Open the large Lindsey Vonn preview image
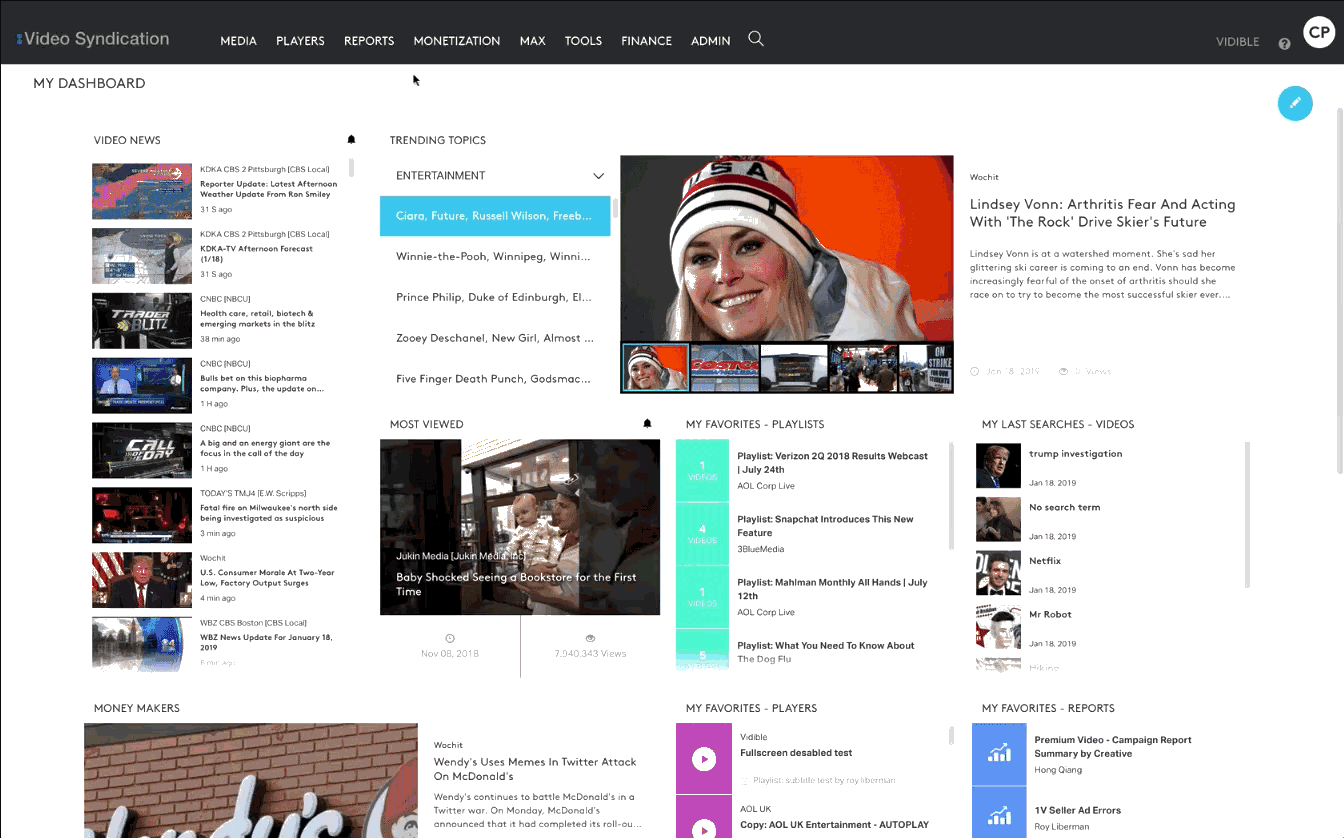 tap(787, 248)
